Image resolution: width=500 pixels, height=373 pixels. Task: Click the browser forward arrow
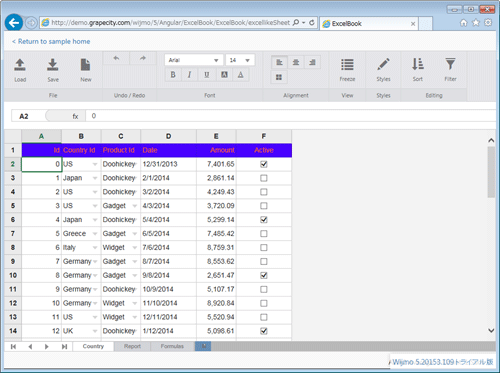[31, 23]
